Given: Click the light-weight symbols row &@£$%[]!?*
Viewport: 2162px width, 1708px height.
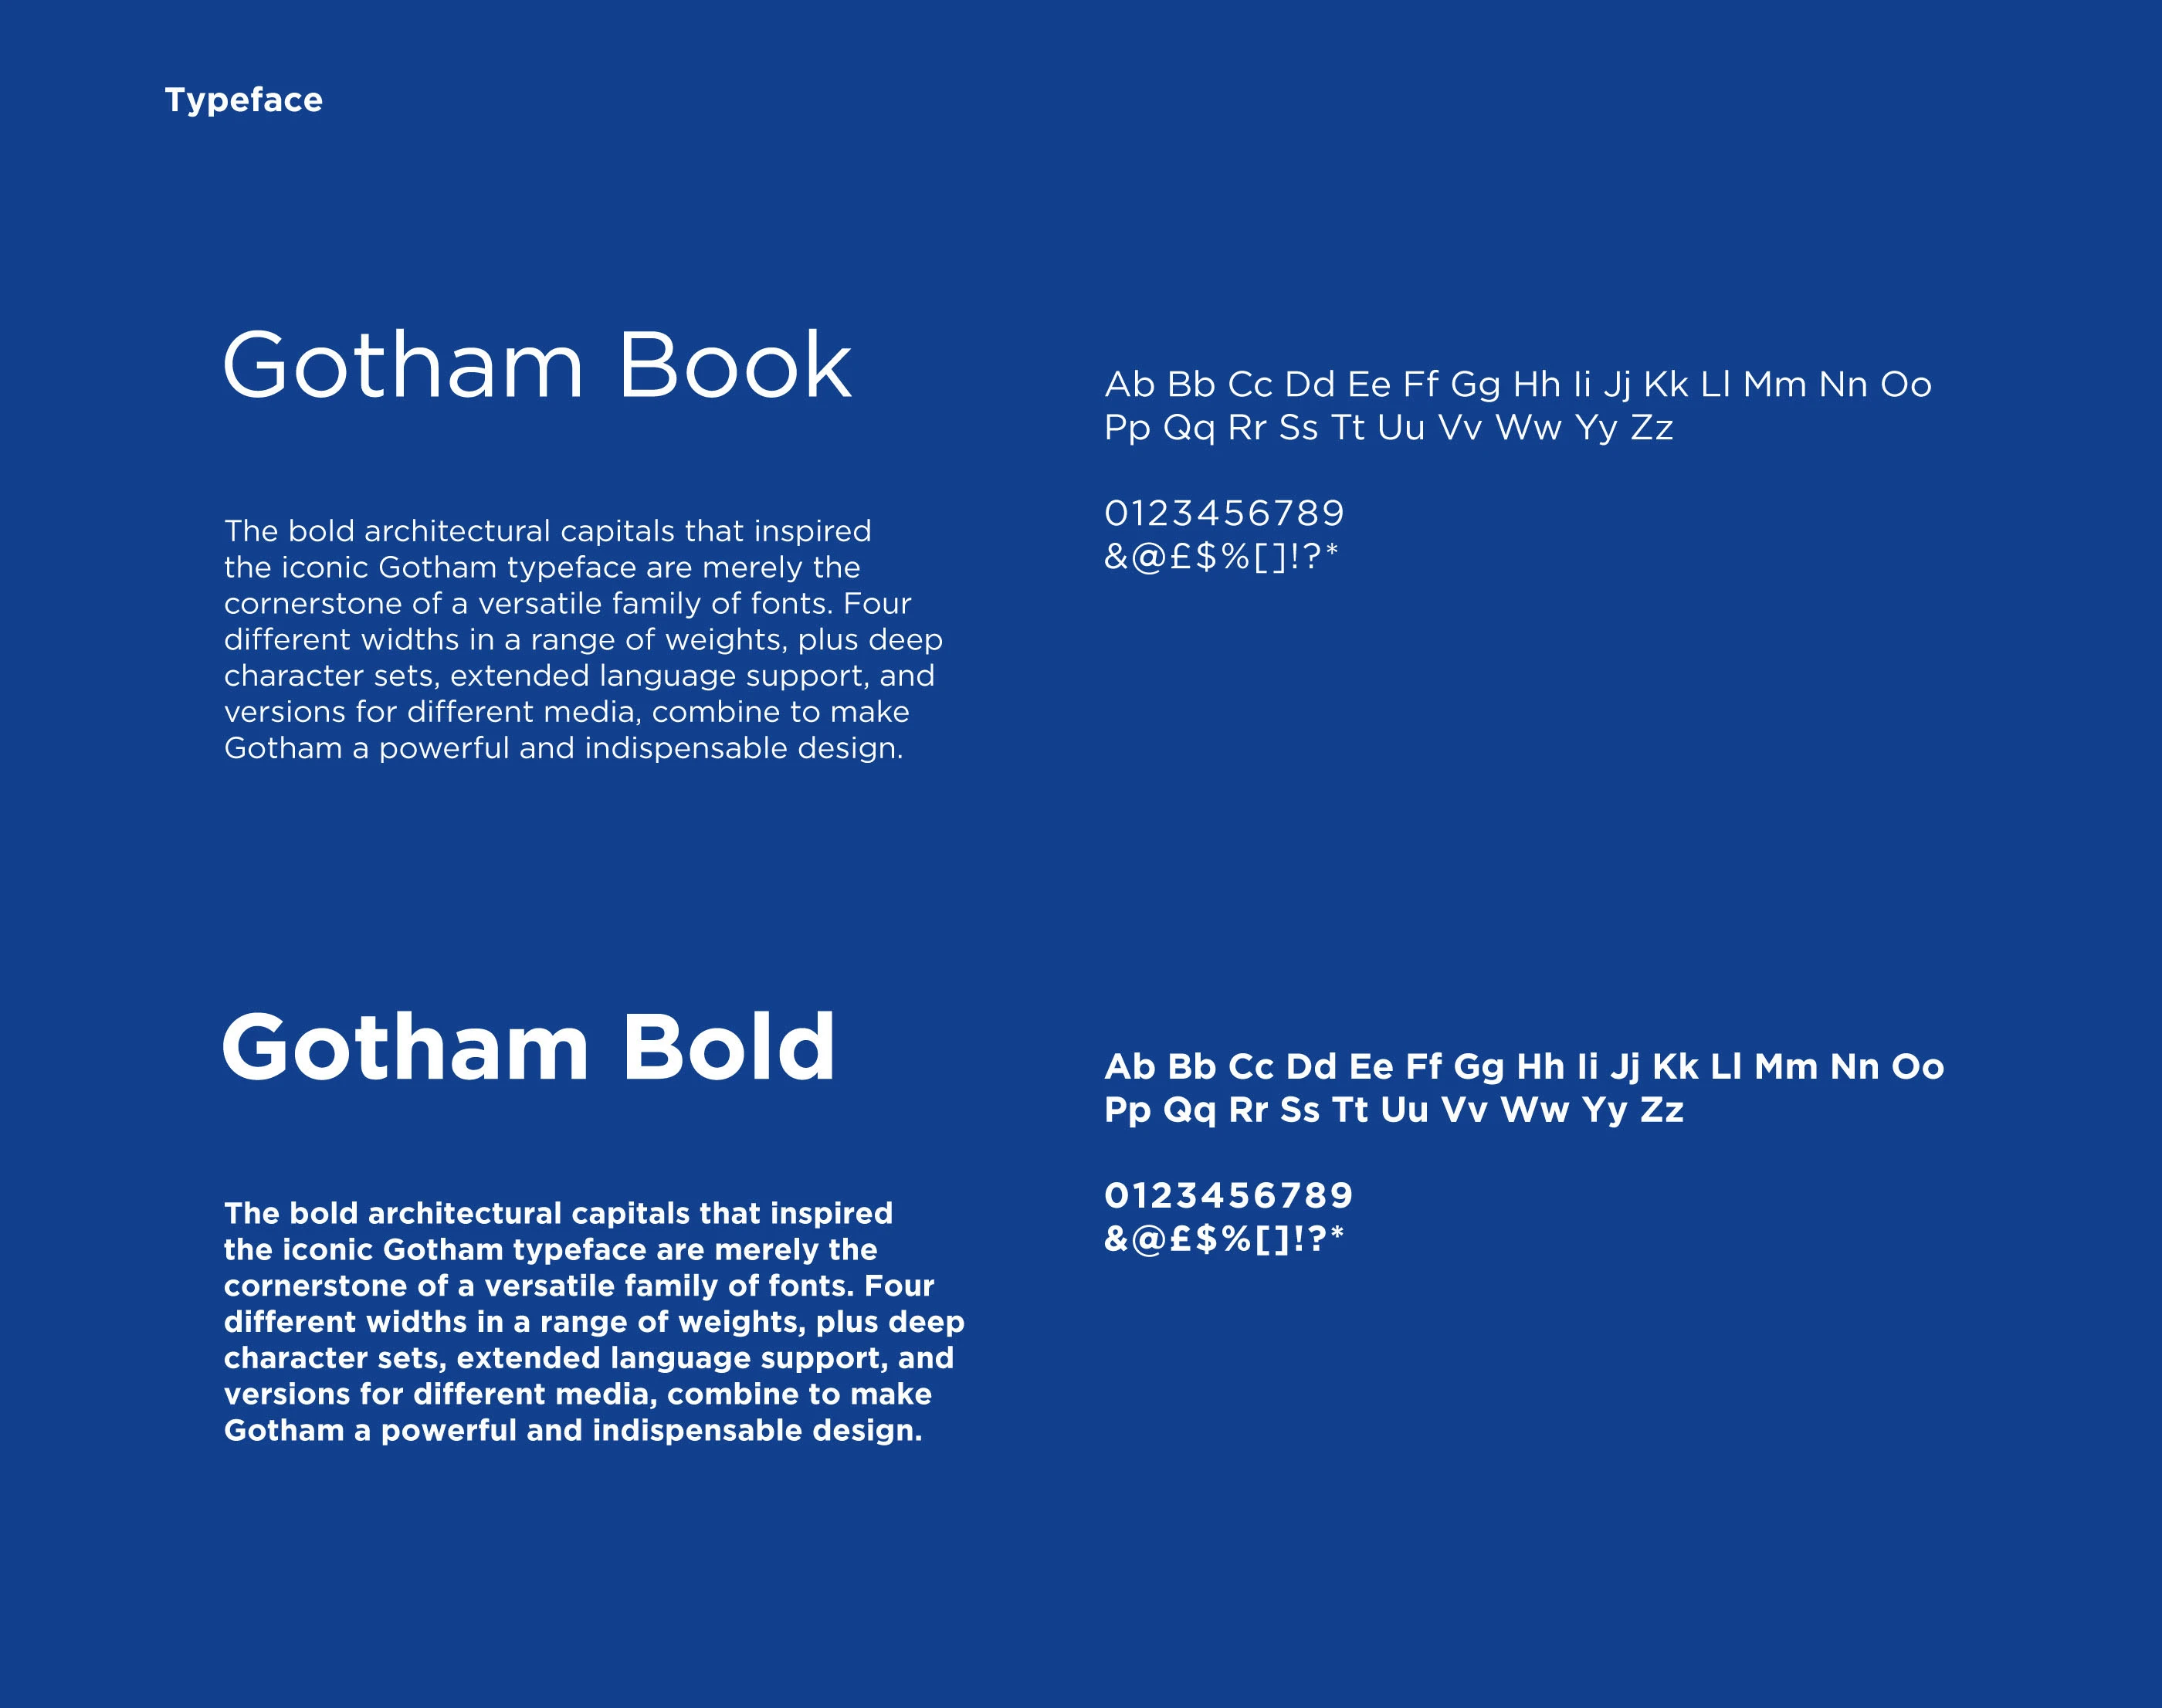Looking at the screenshot, I should pyautogui.click(x=1220, y=556).
